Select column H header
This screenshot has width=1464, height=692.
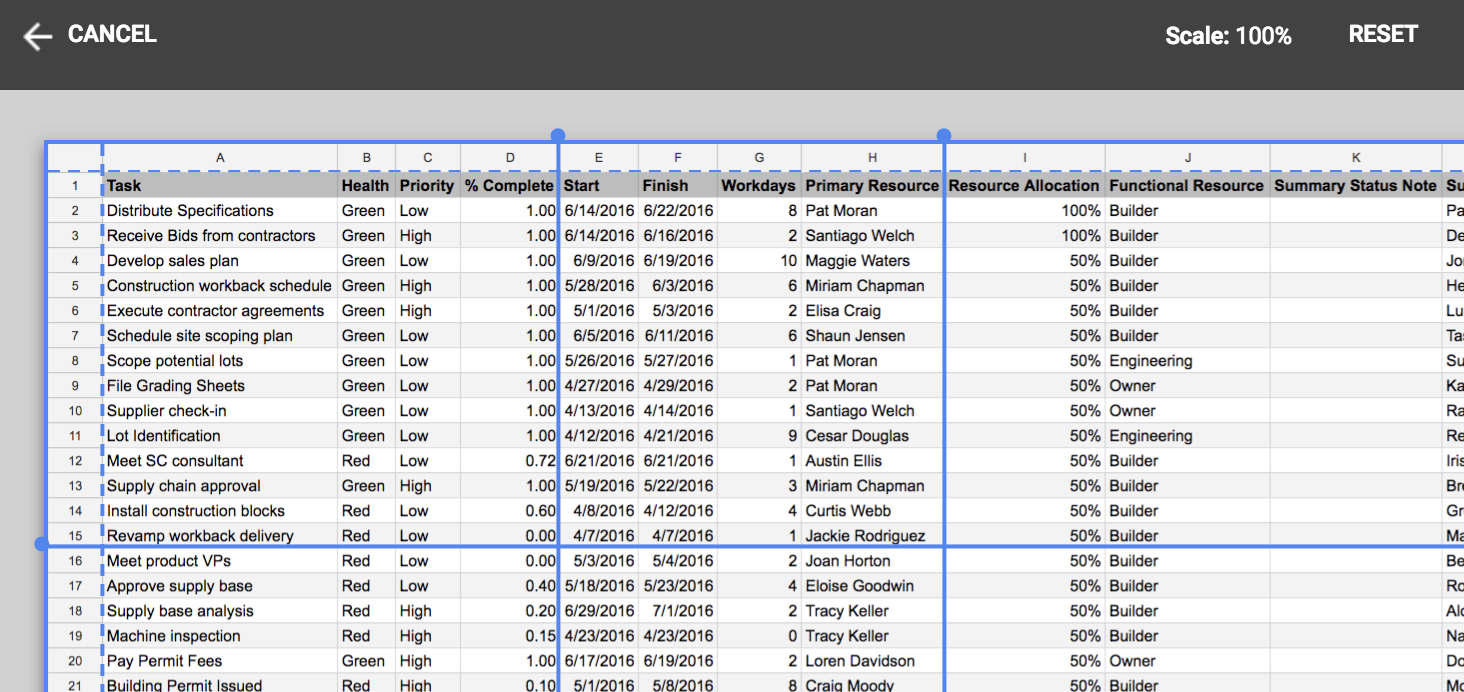click(x=872, y=158)
